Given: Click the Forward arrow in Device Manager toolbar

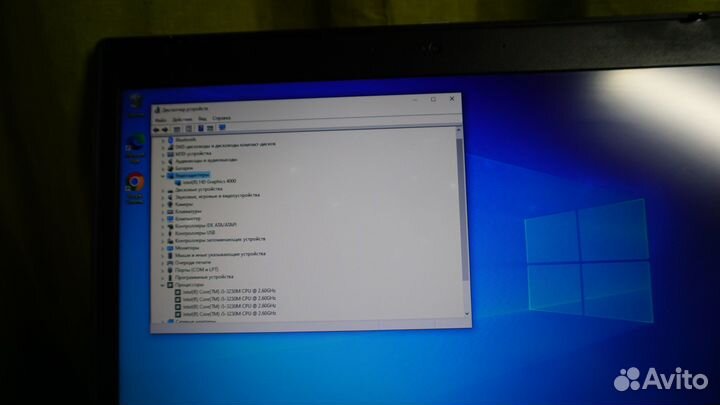Looking at the screenshot, I should (165, 130).
